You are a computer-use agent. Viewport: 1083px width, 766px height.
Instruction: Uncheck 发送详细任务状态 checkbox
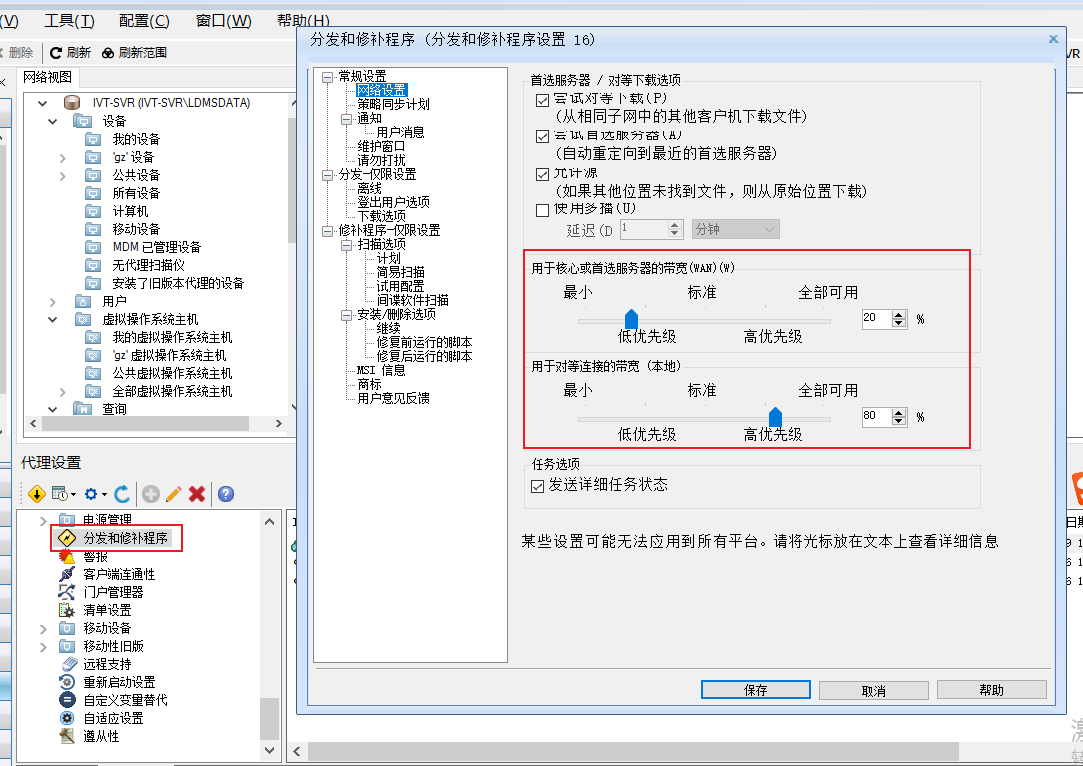pyautogui.click(x=539, y=486)
